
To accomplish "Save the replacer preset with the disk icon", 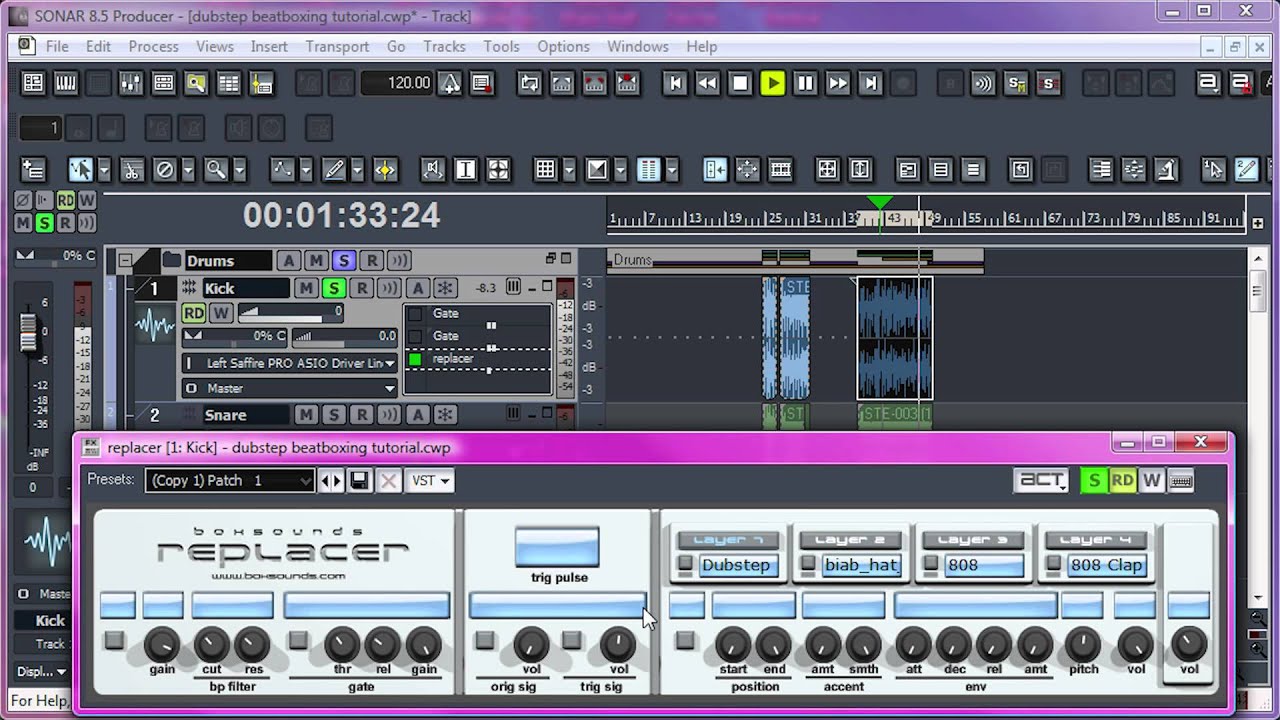I will point(359,481).
